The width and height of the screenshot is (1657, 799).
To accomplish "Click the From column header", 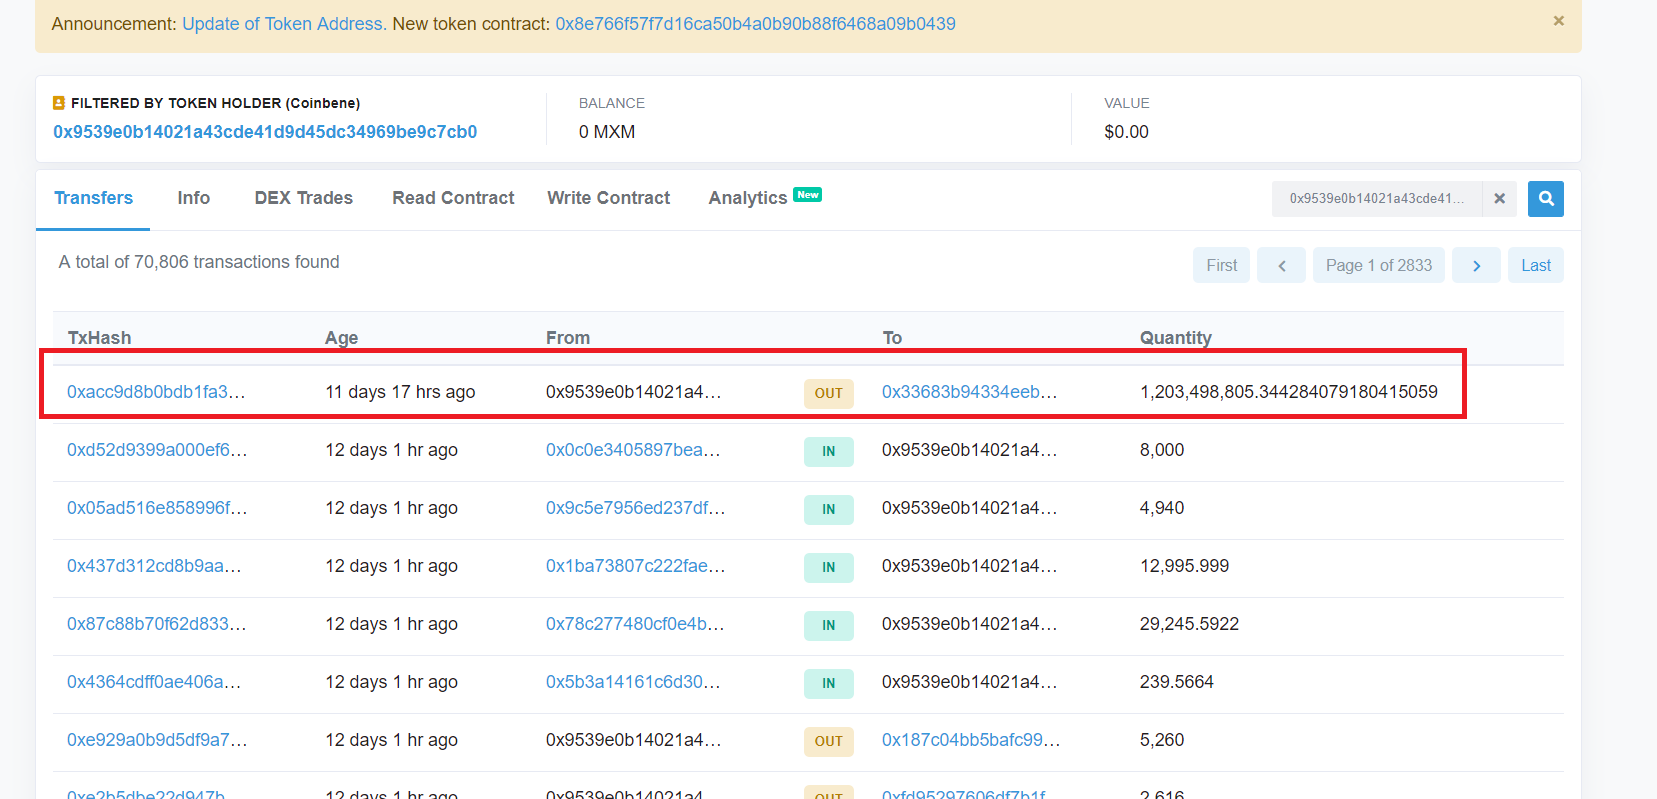I will 568,338.
